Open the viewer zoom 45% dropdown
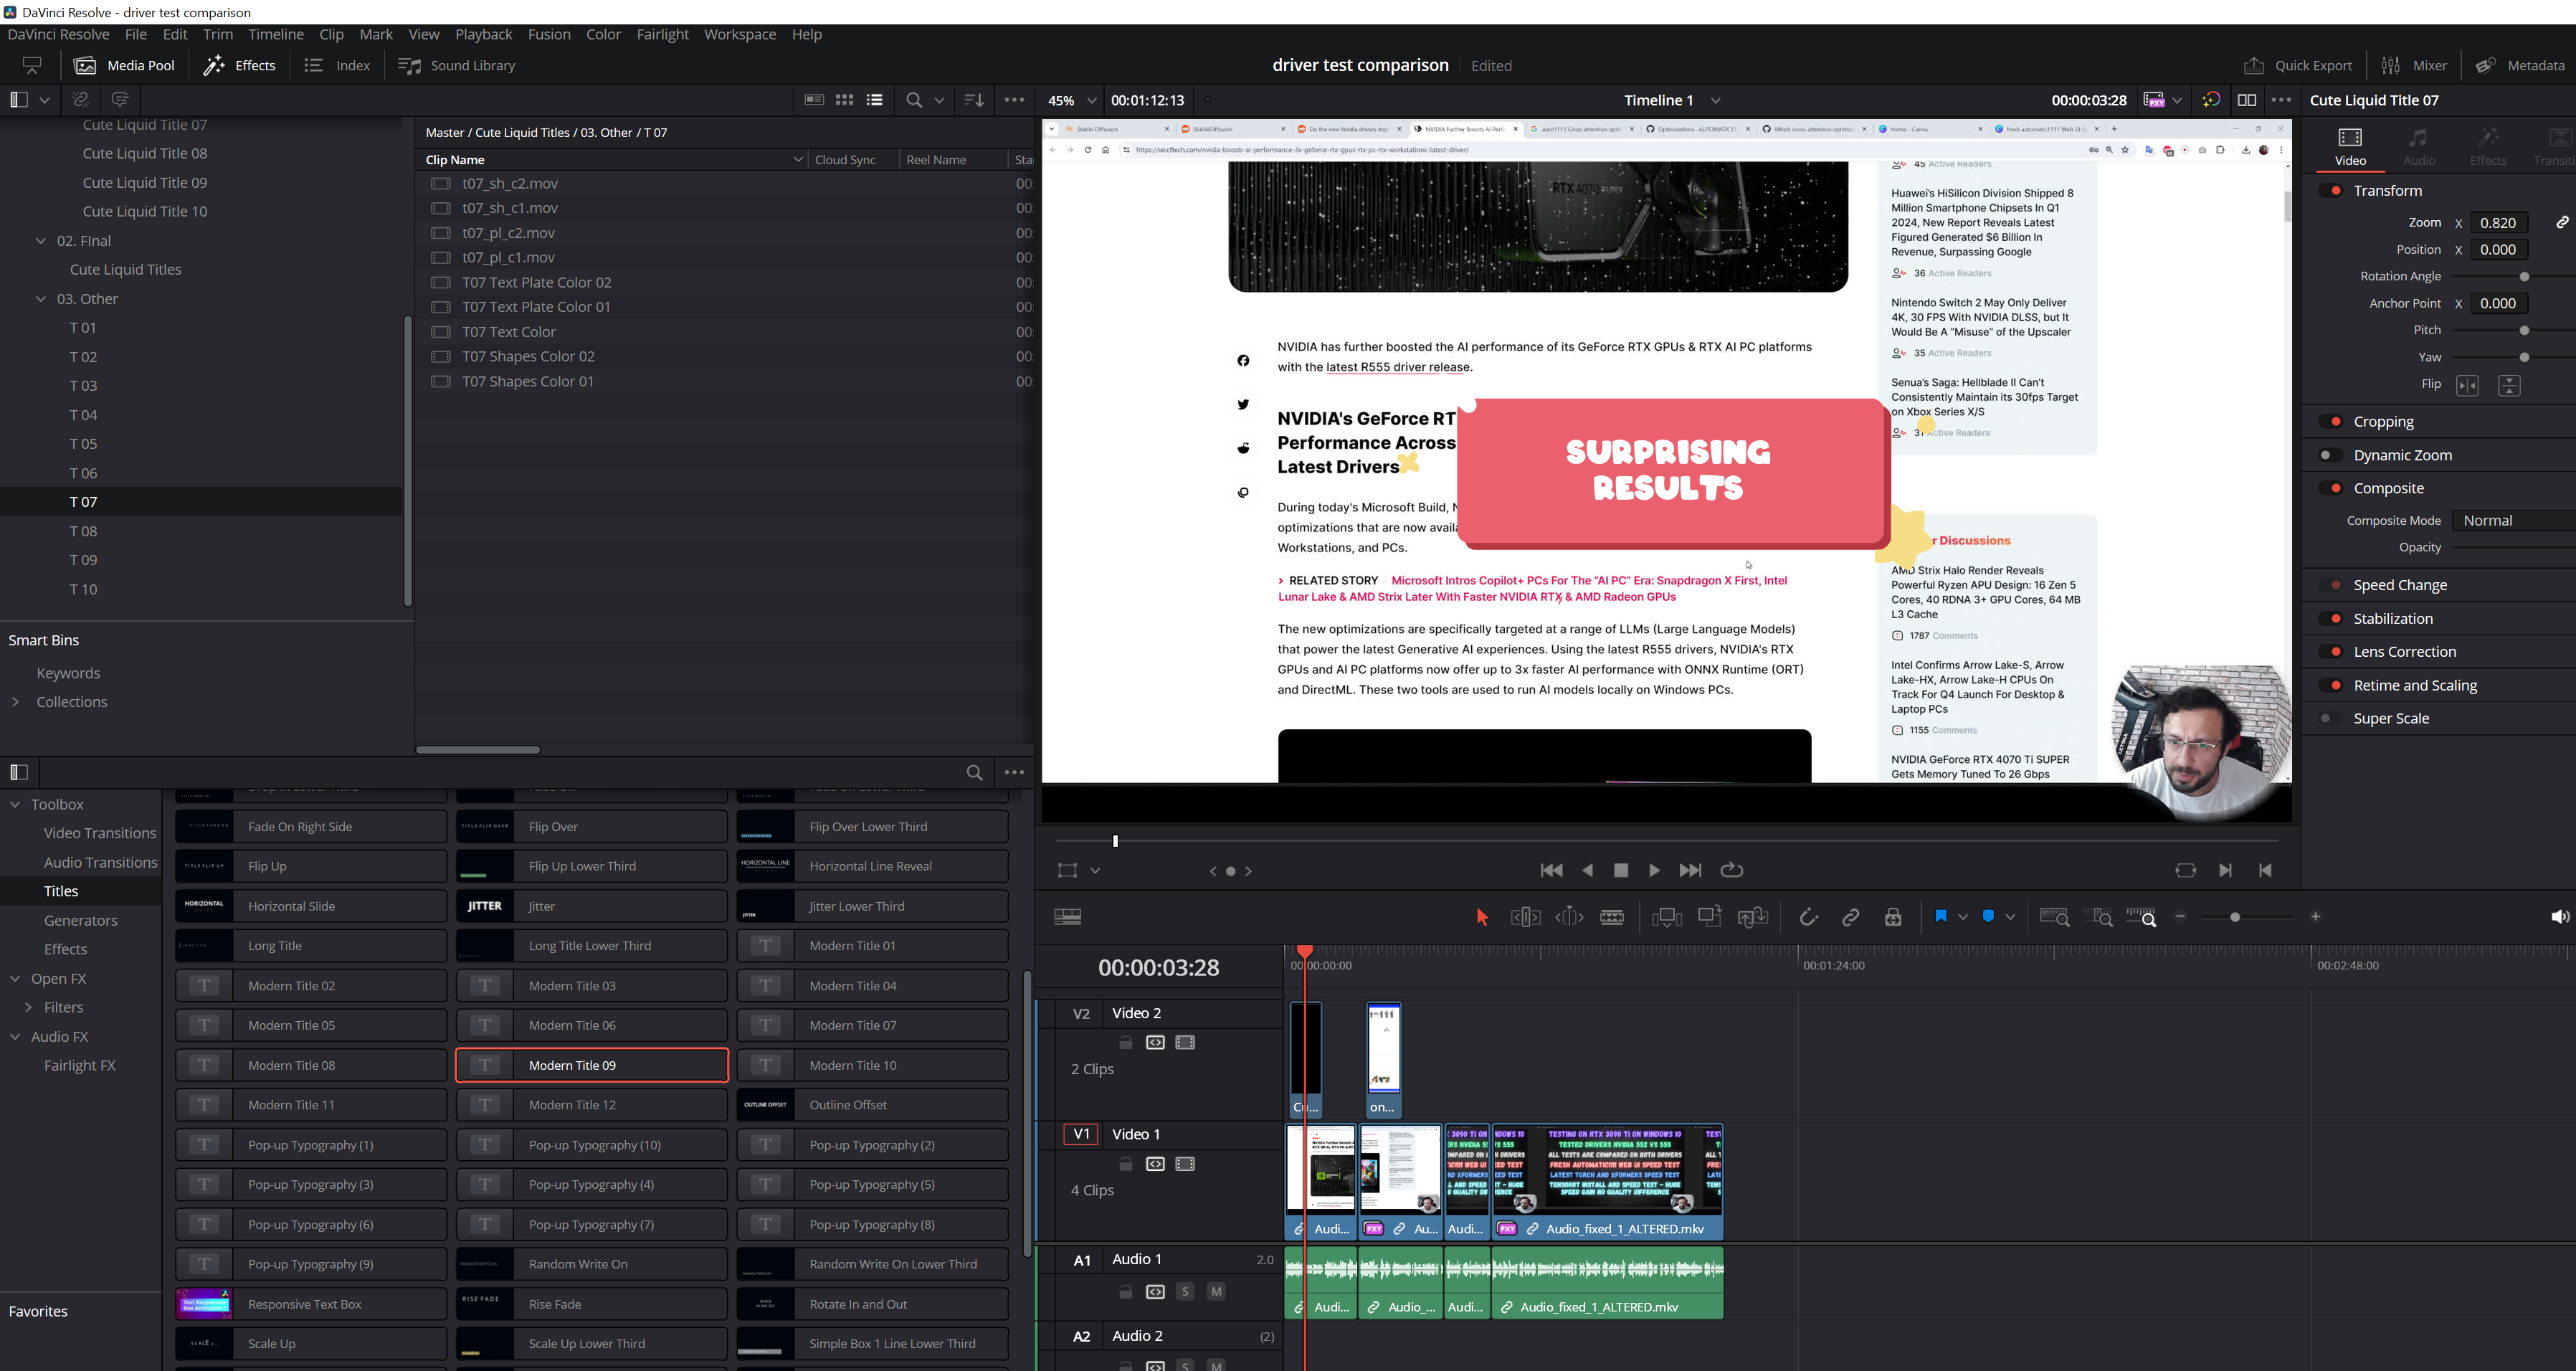 click(x=1091, y=100)
